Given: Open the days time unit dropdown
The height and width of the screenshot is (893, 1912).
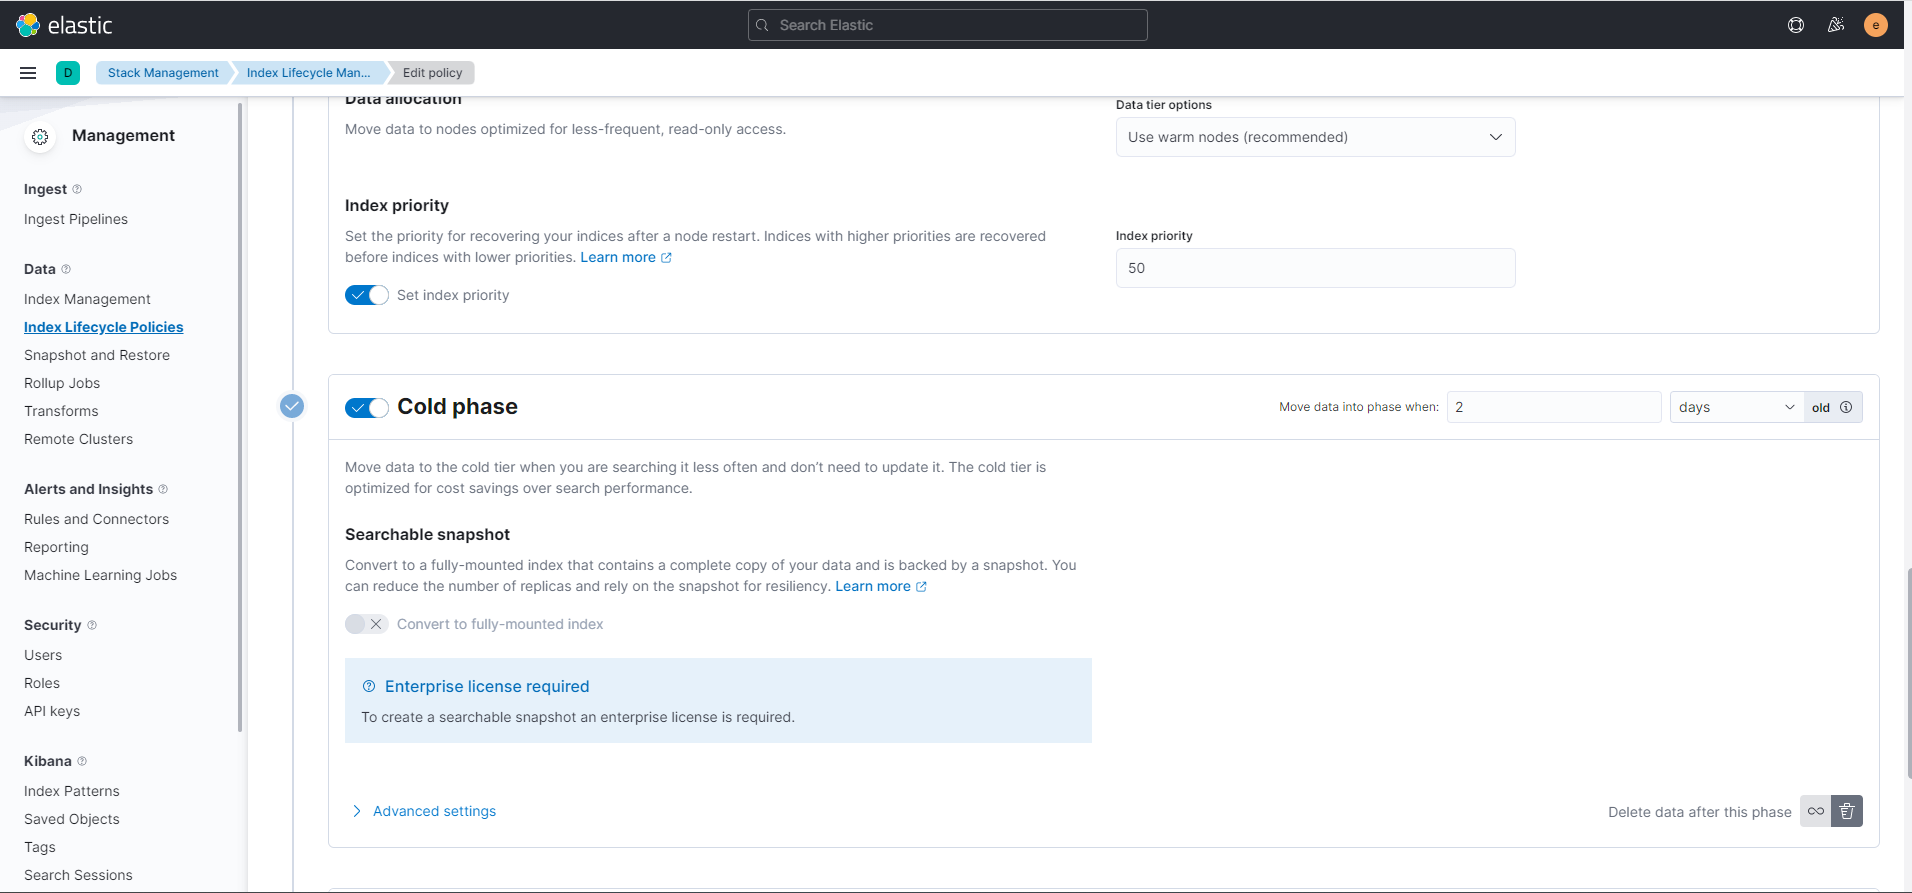Looking at the screenshot, I should pos(1736,407).
